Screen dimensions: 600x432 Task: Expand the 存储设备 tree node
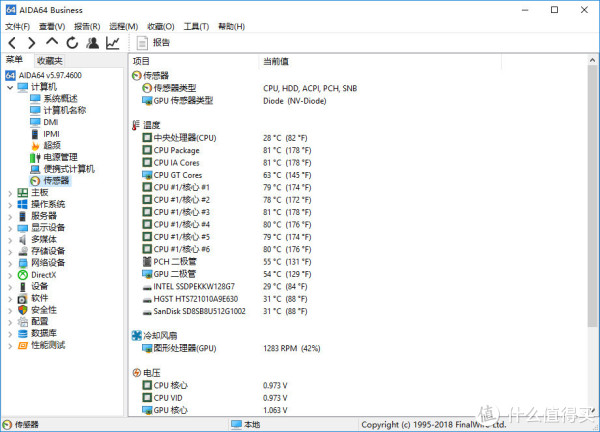pos(10,252)
